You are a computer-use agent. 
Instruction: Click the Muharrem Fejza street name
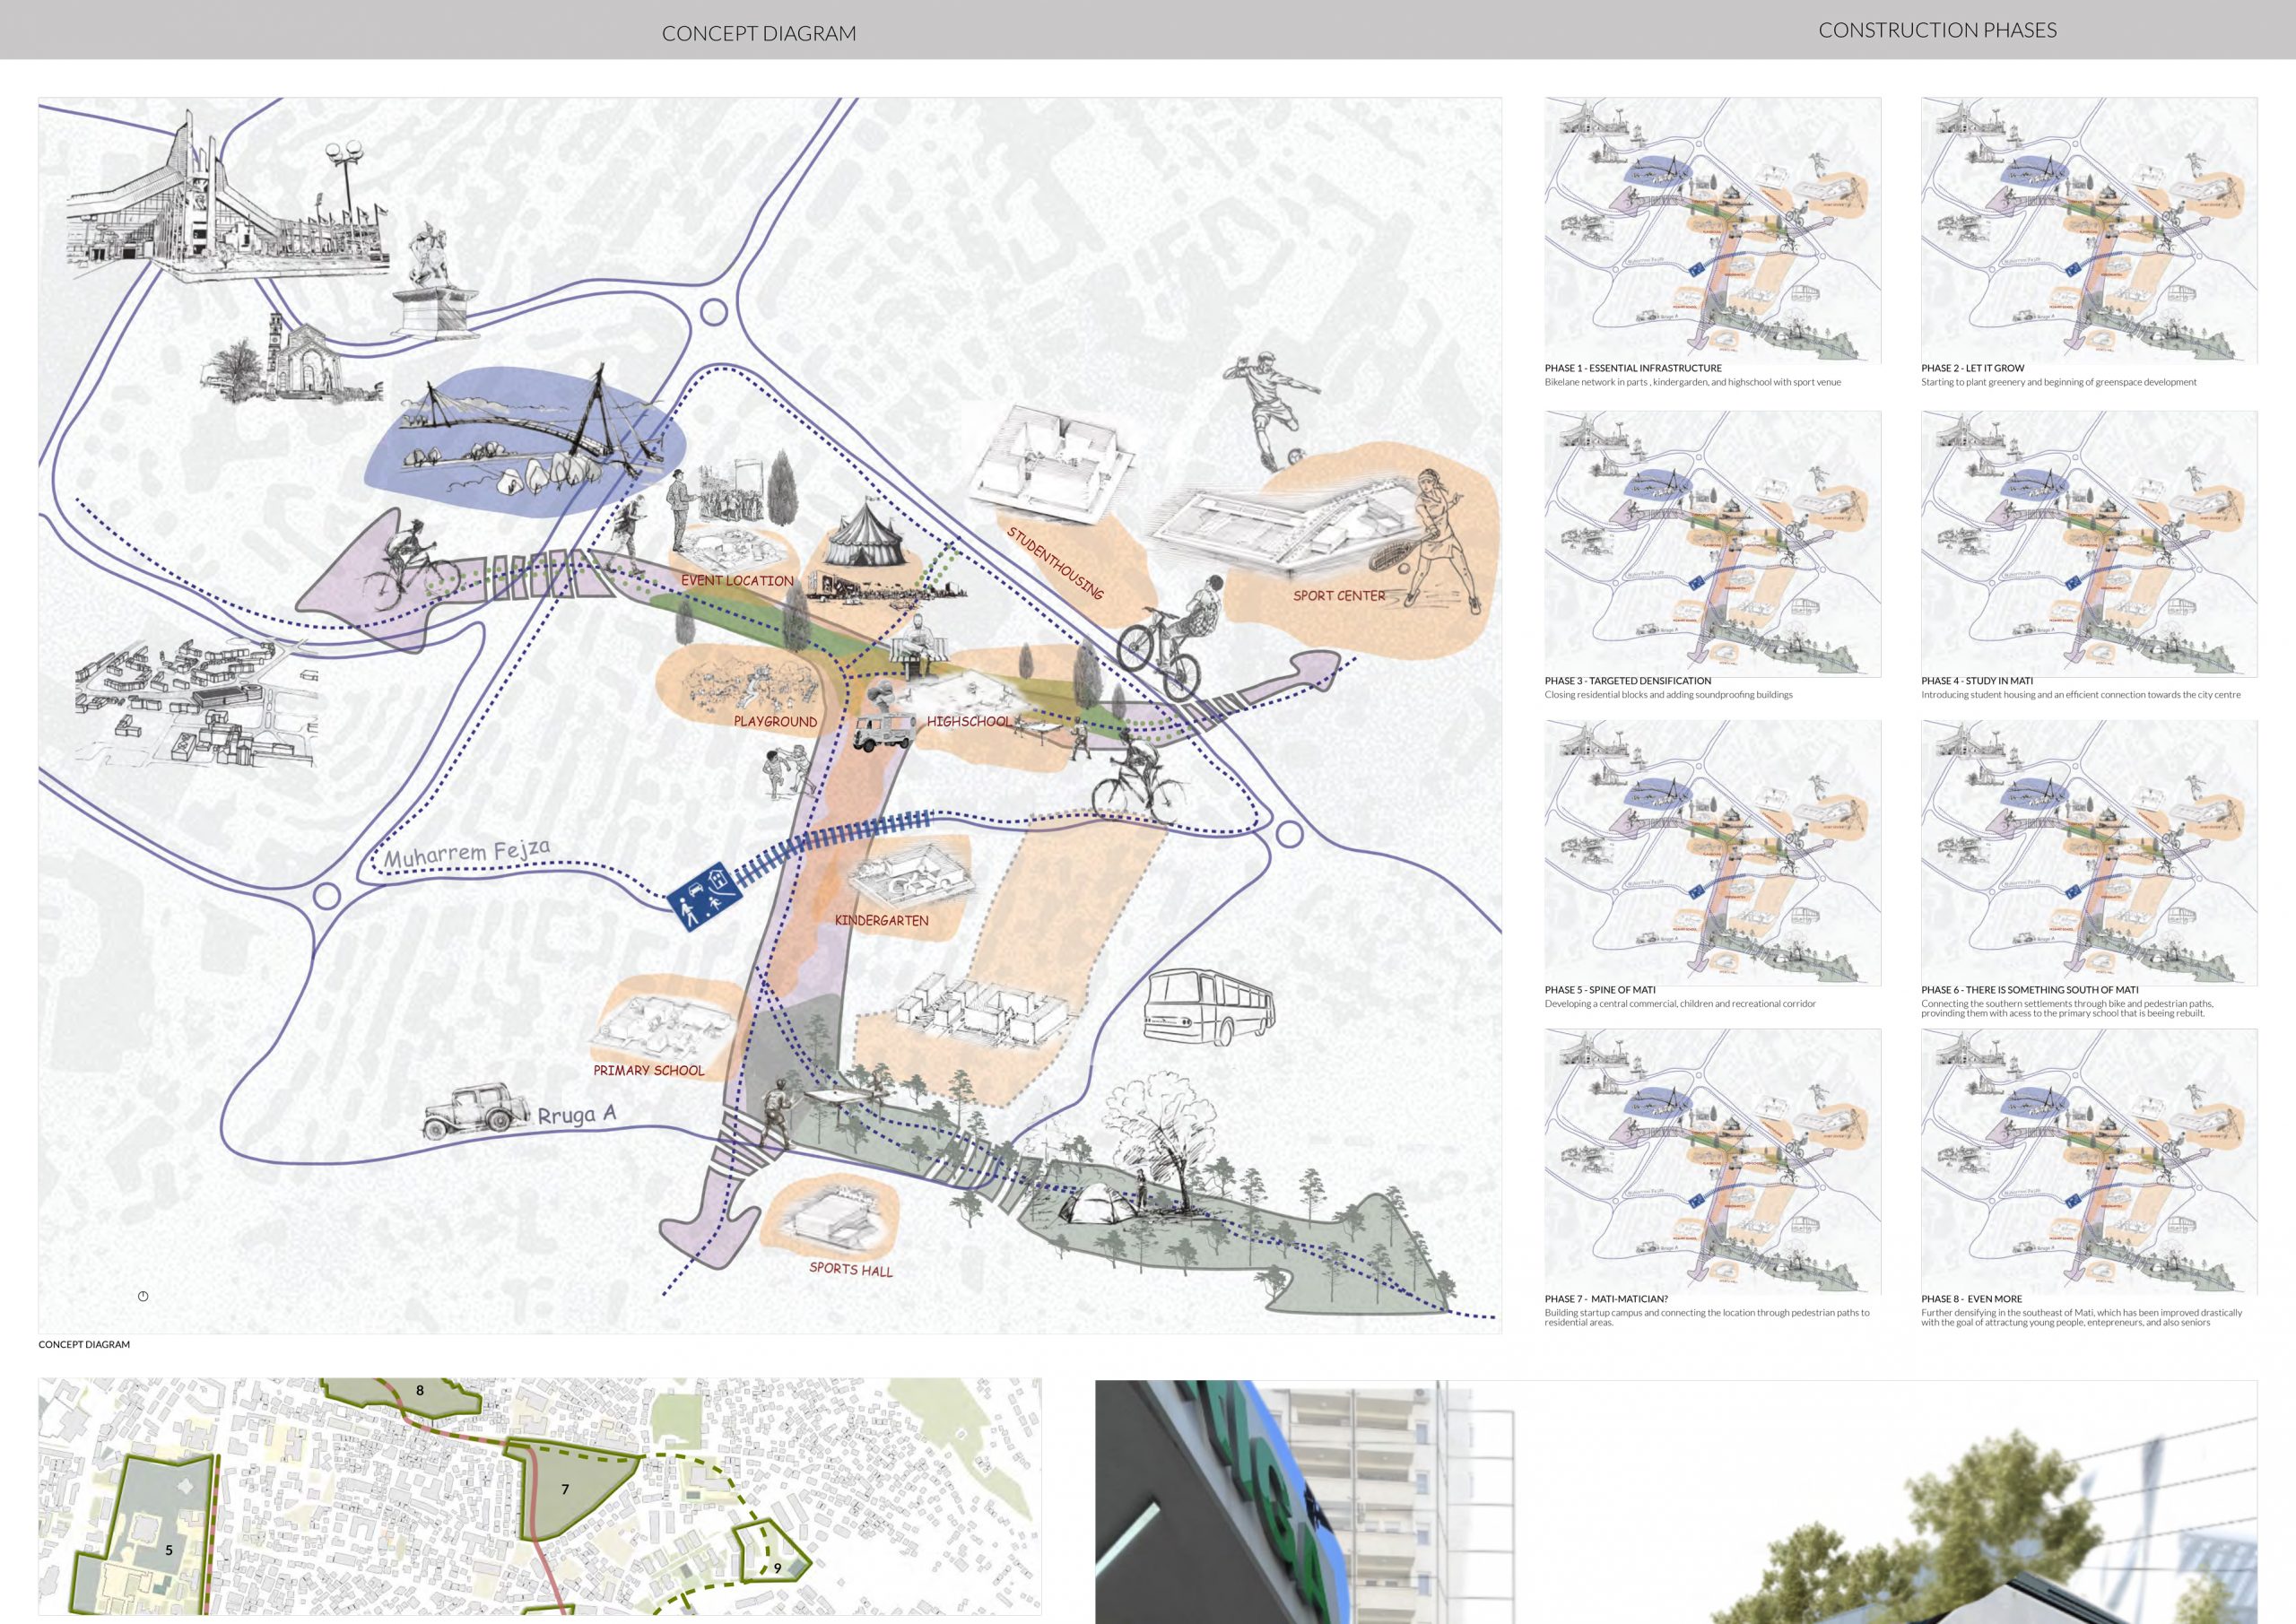click(467, 854)
